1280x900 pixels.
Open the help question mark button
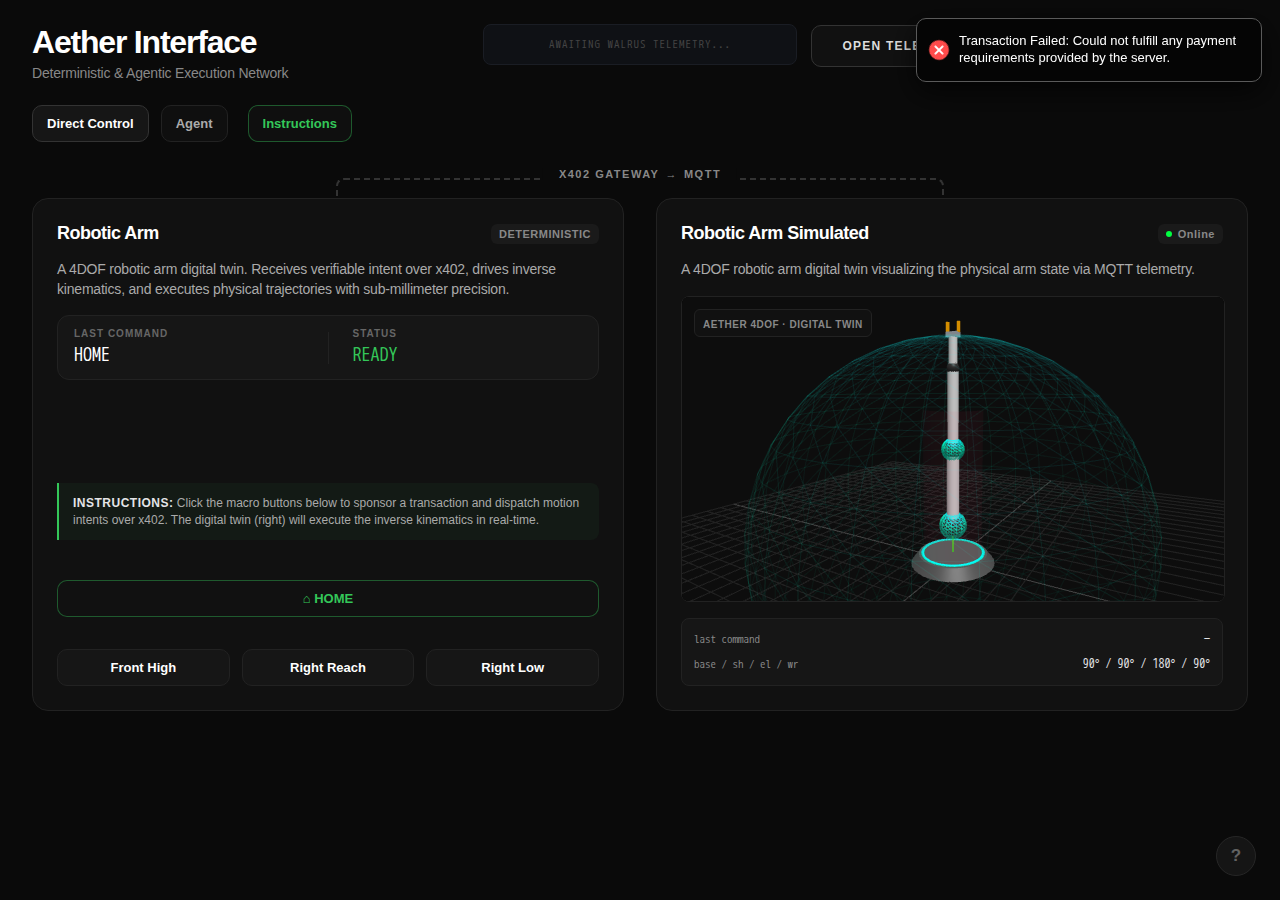click(1236, 856)
